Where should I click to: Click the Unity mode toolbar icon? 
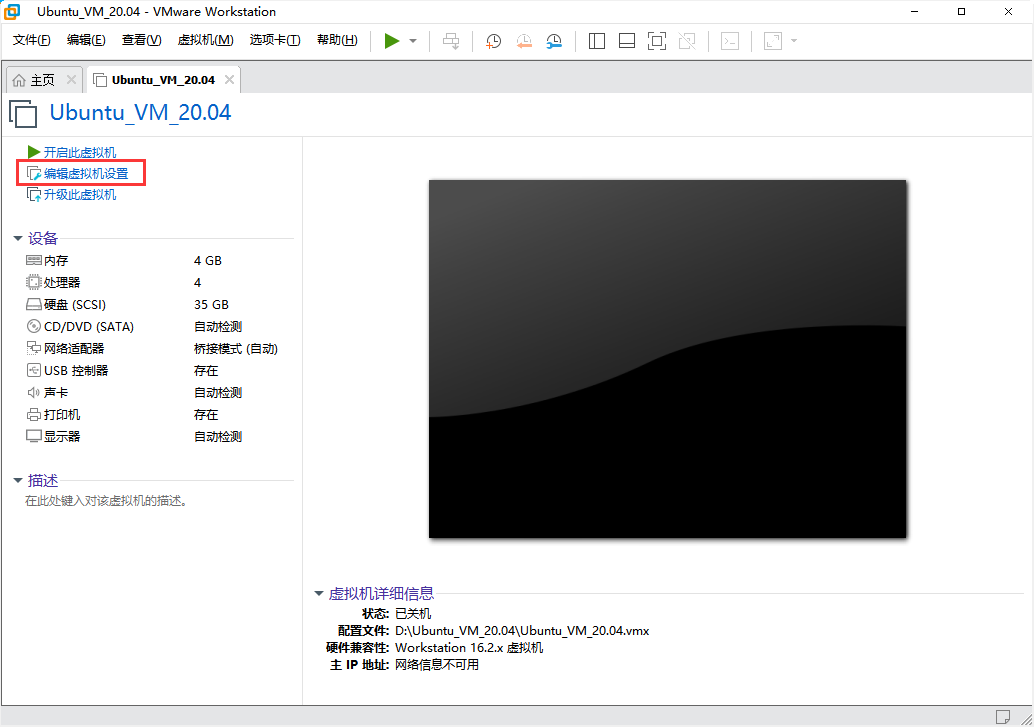(x=687, y=41)
